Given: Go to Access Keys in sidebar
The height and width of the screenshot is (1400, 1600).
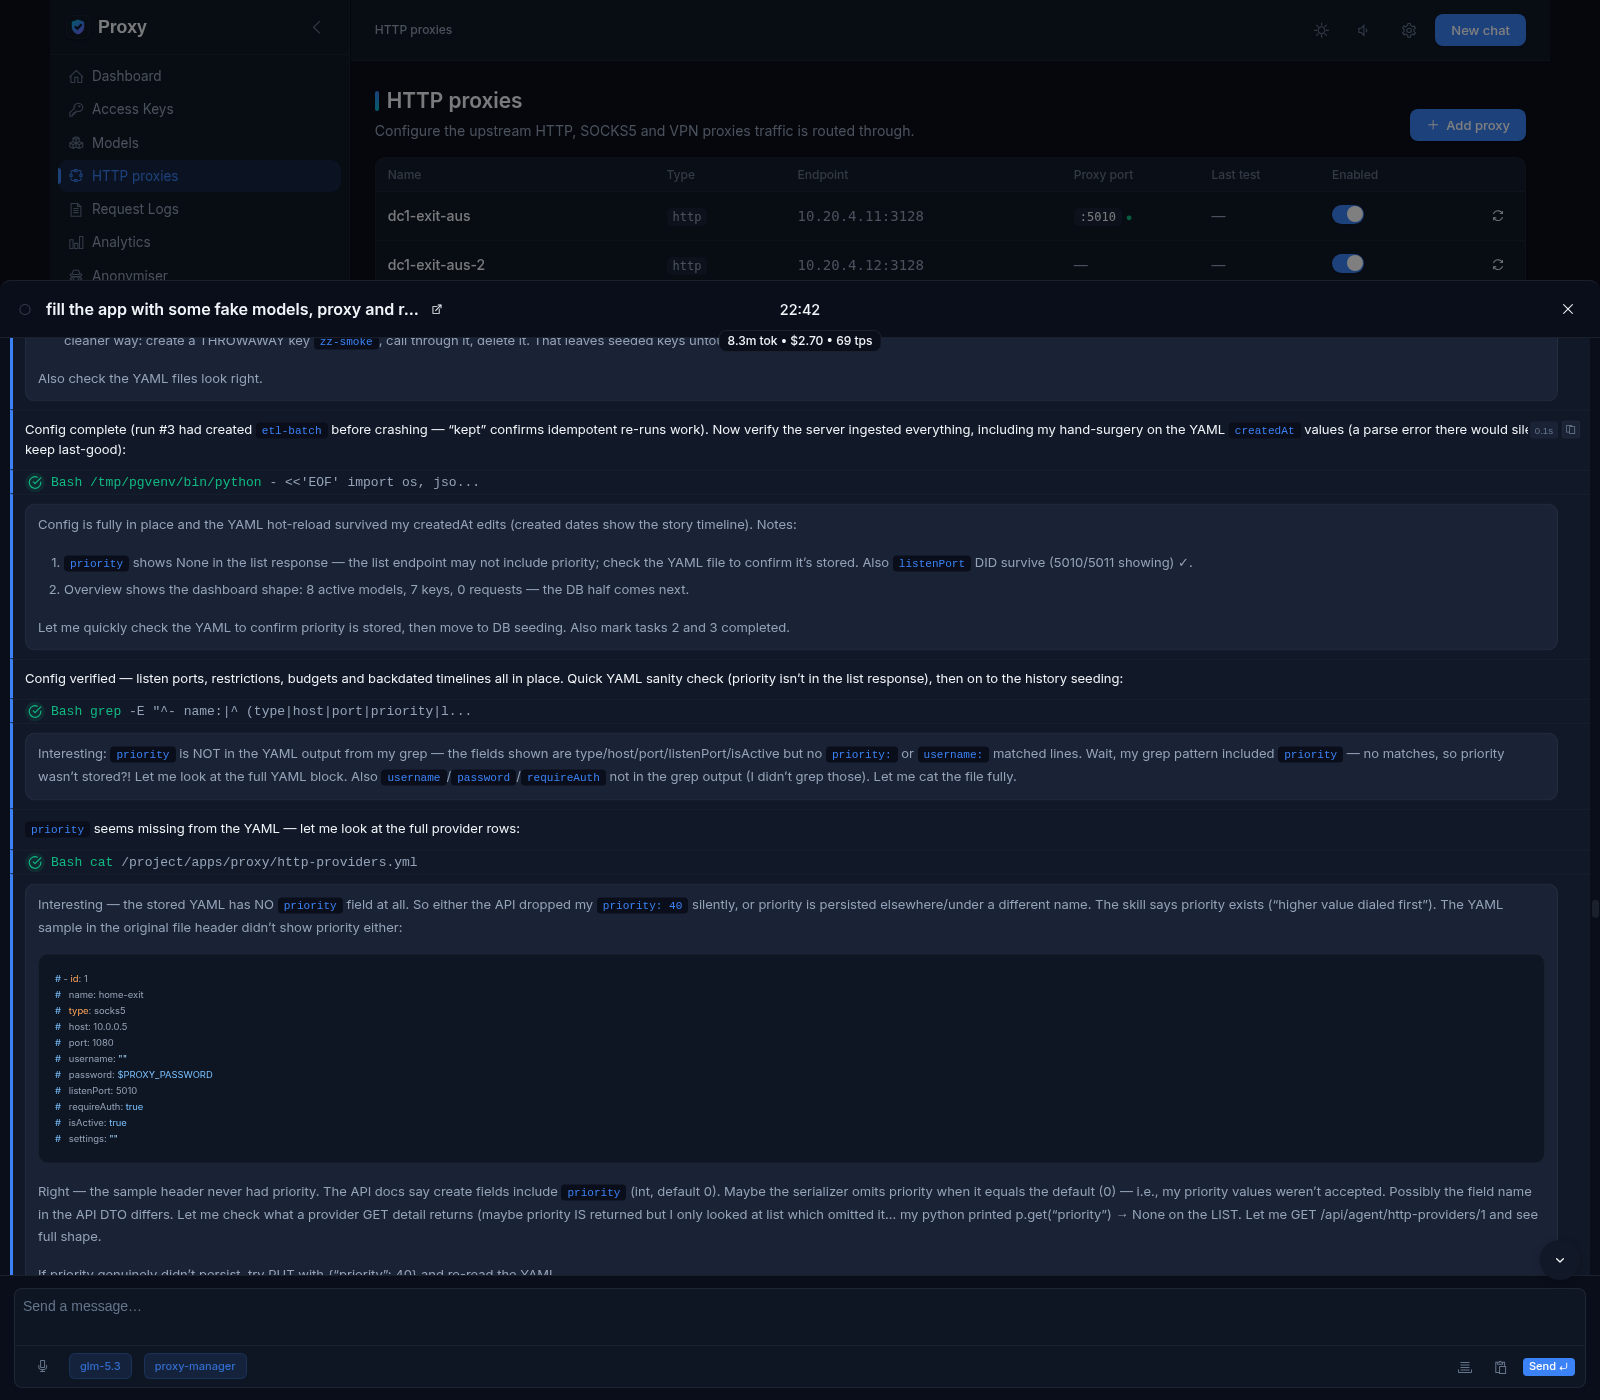Looking at the screenshot, I should 132,109.
